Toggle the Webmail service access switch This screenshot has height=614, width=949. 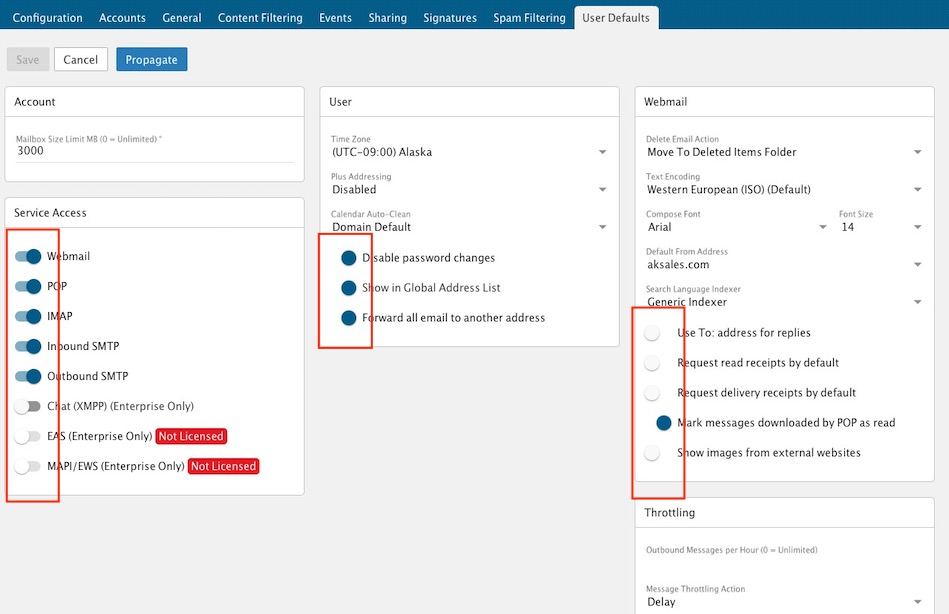[28, 257]
